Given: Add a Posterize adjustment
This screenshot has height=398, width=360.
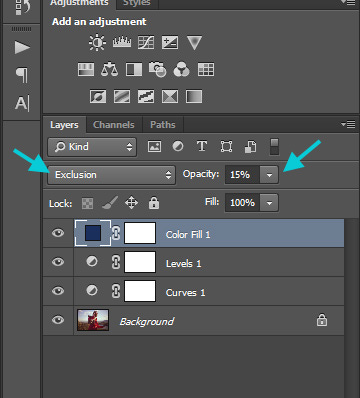Looking at the screenshot, I should coord(122,97).
